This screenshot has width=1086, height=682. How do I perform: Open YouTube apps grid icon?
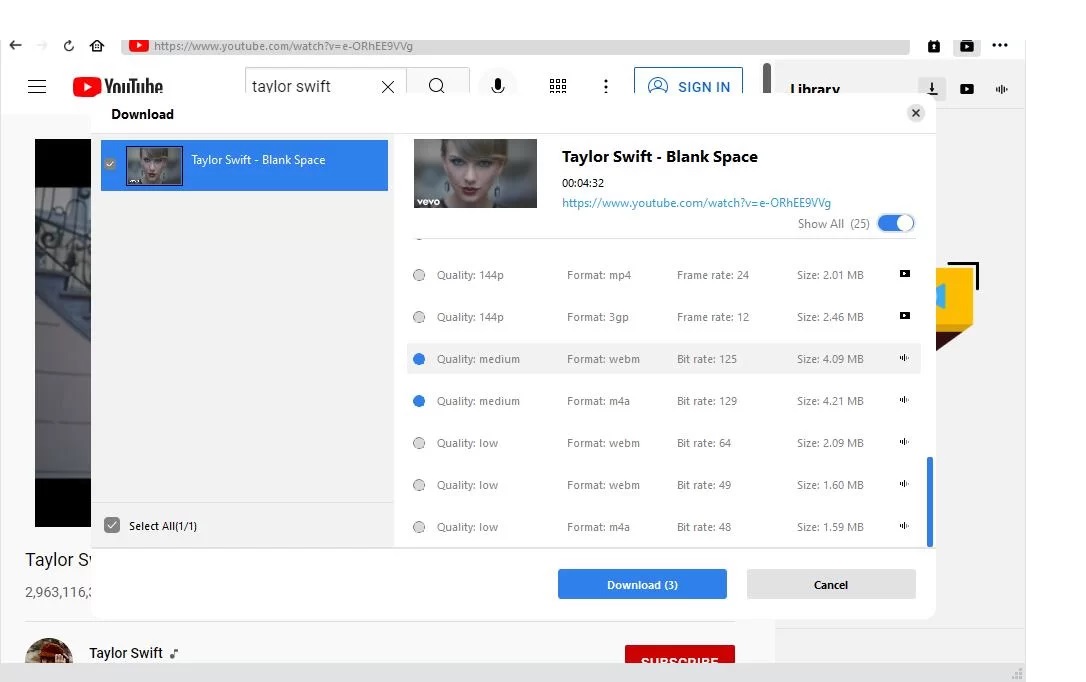[x=558, y=86]
